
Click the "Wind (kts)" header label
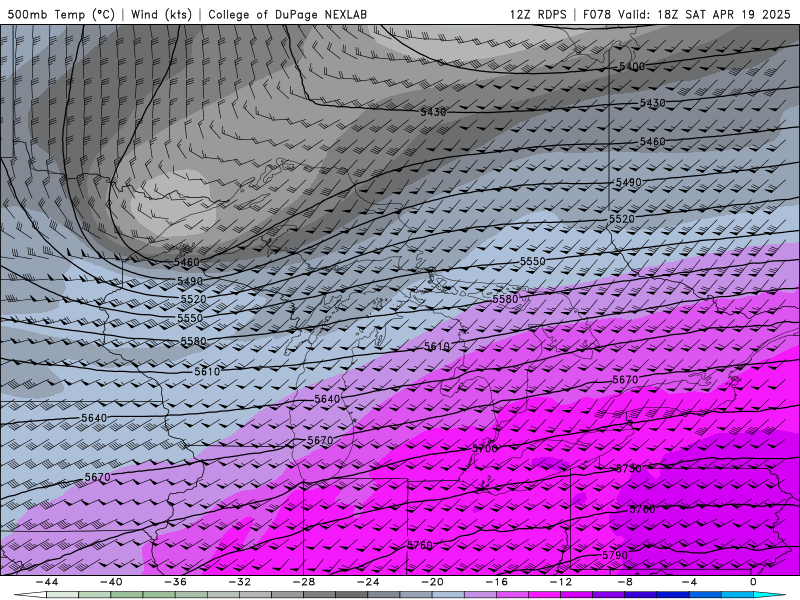click(161, 14)
